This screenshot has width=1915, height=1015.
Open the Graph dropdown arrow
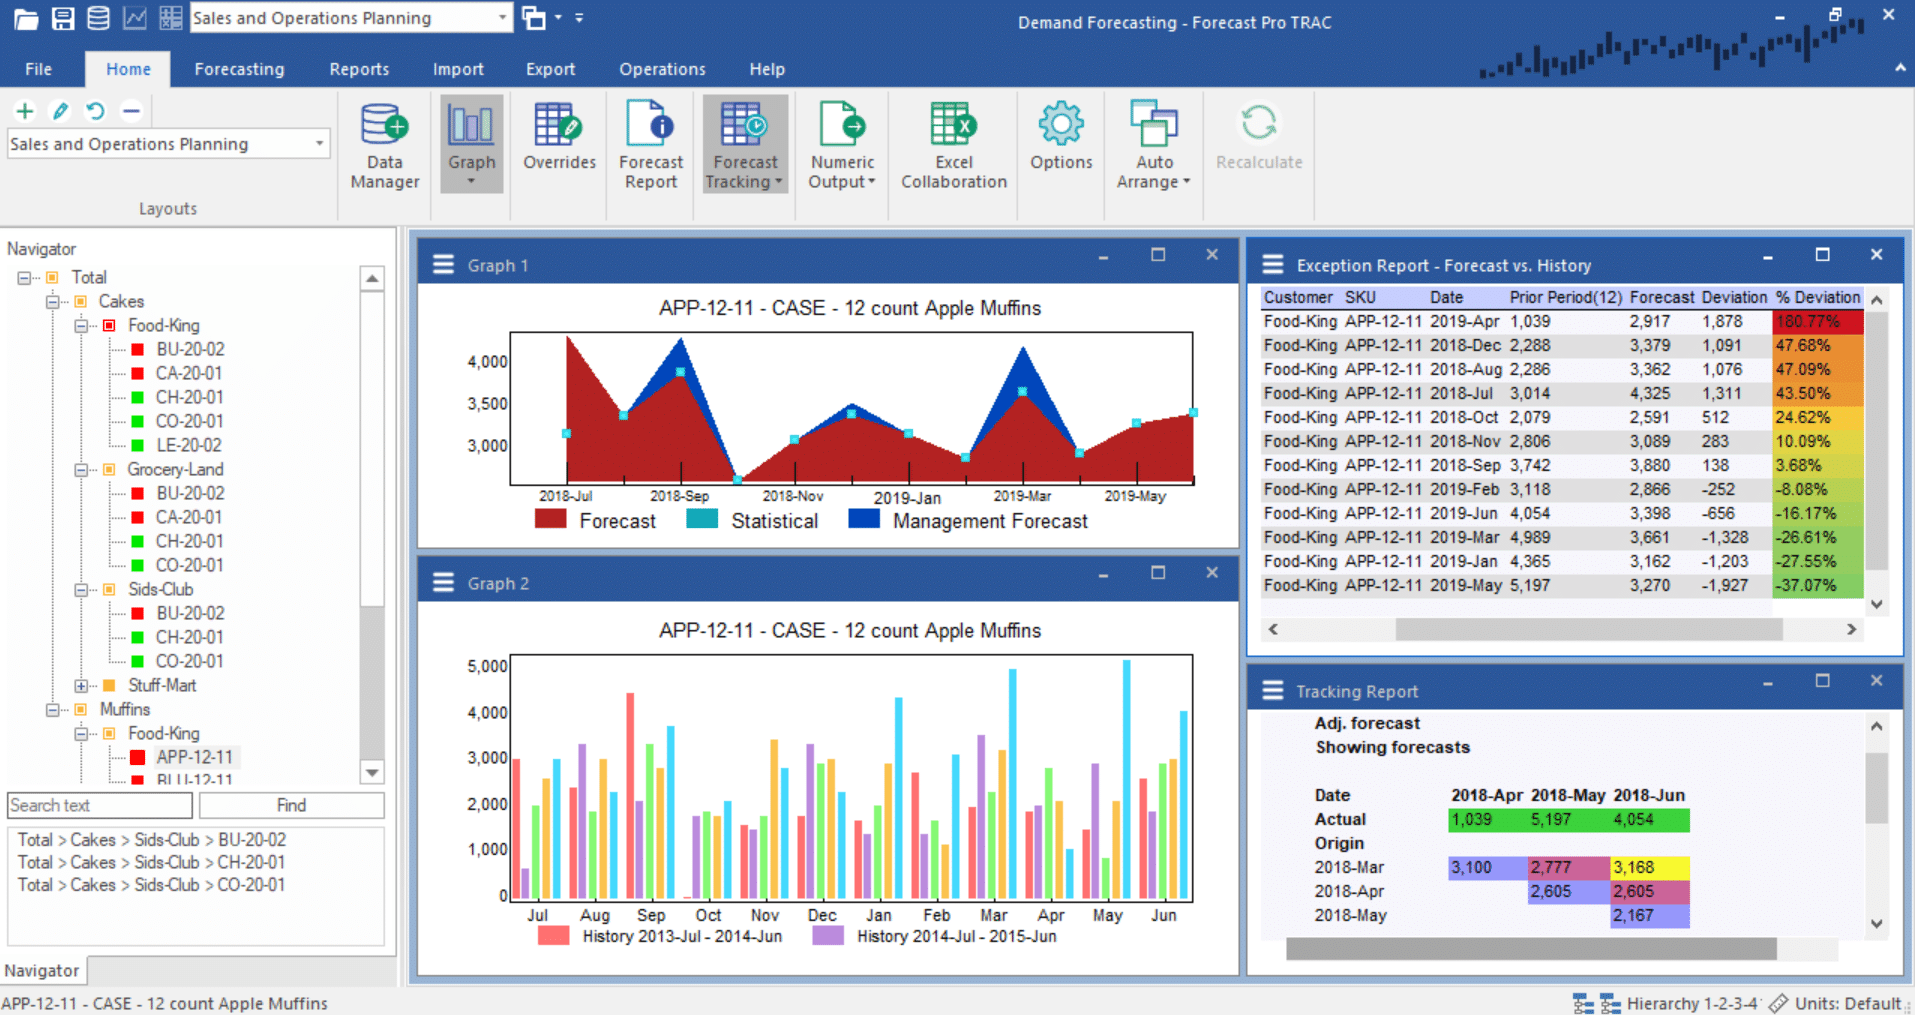[471, 179]
